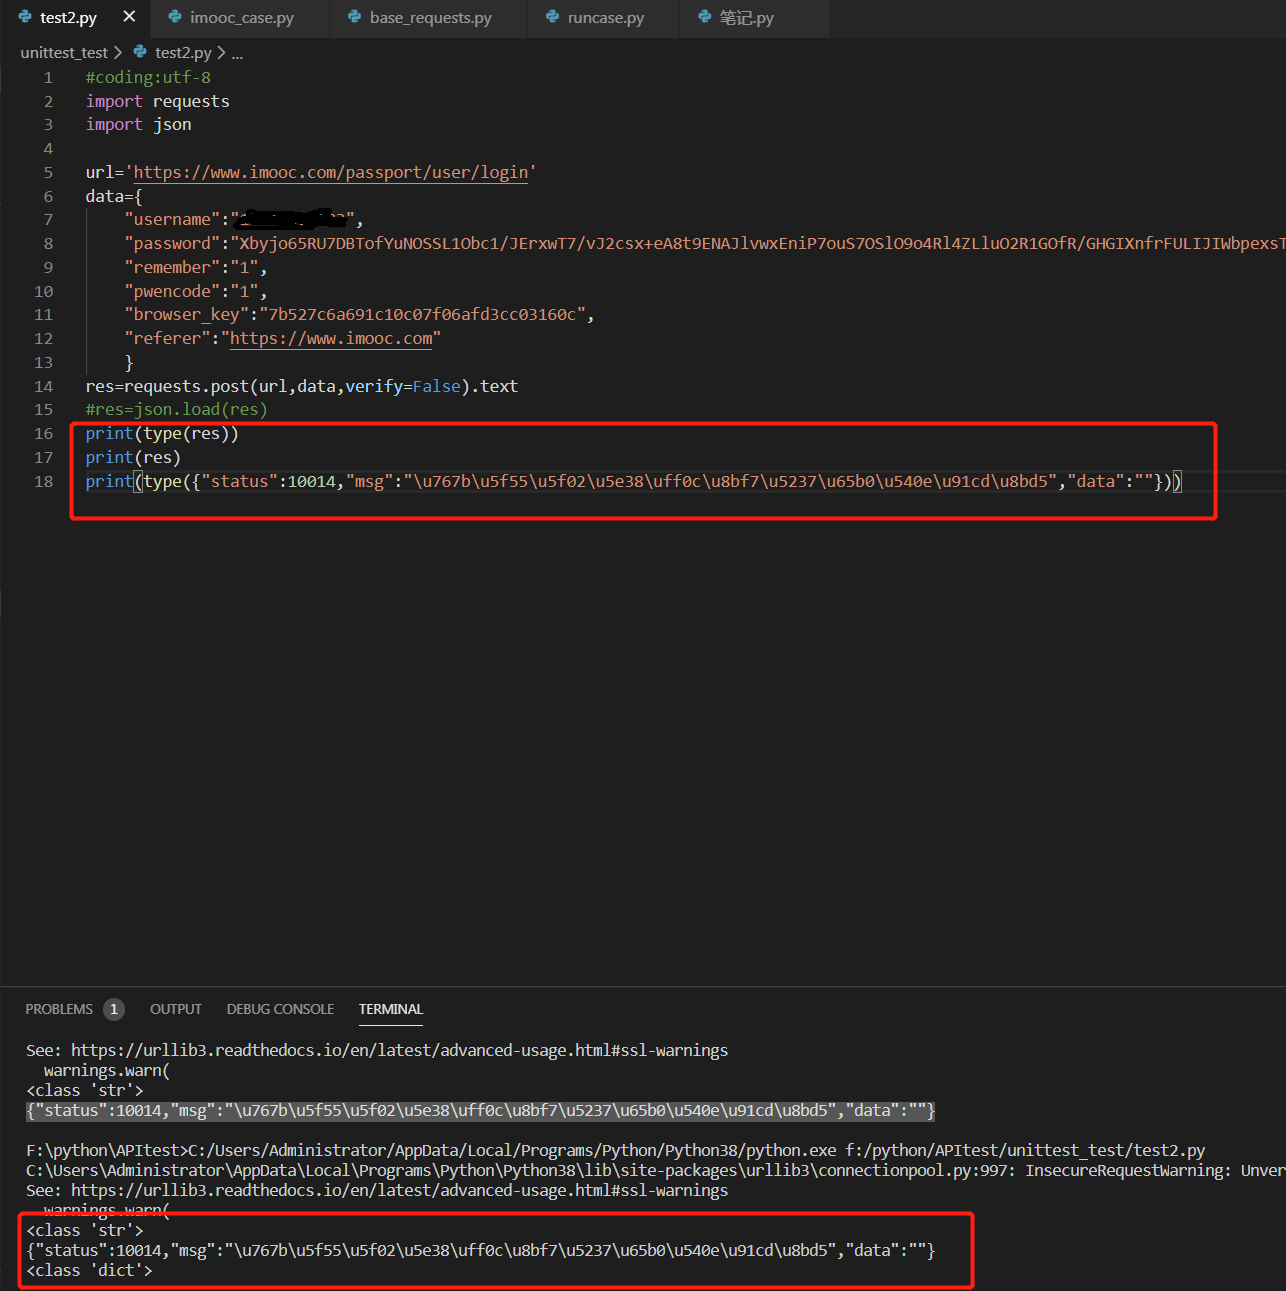Click line number 6 in the gutter
The width and height of the screenshot is (1286, 1291).
(48, 196)
